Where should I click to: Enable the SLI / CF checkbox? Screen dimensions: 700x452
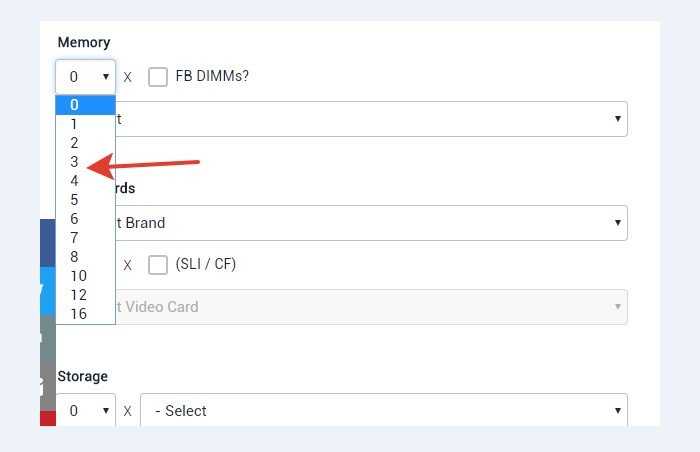[x=158, y=265]
